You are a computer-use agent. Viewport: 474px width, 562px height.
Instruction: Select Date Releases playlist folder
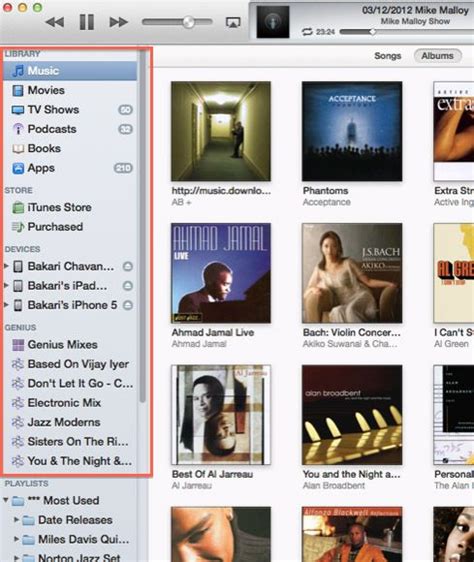[x=75, y=520]
